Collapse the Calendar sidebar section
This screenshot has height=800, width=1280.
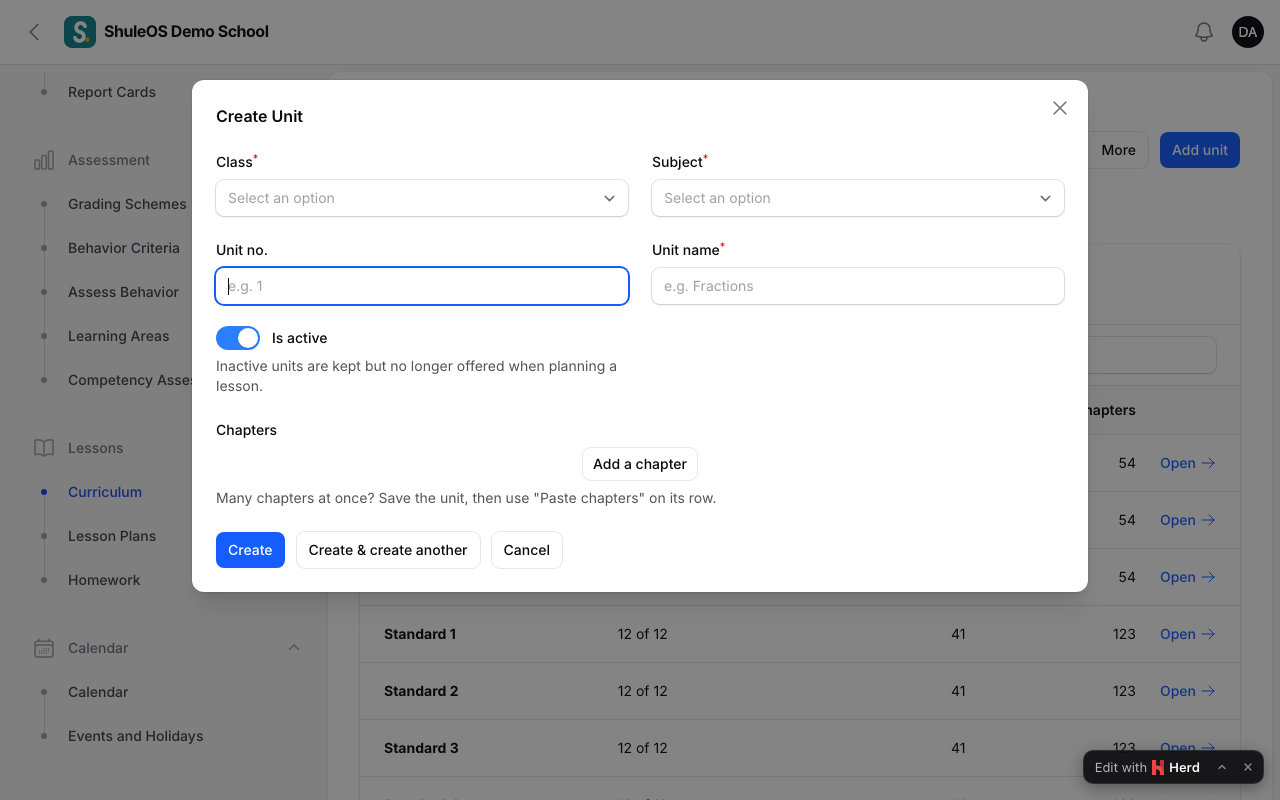(x=294, y=648)
